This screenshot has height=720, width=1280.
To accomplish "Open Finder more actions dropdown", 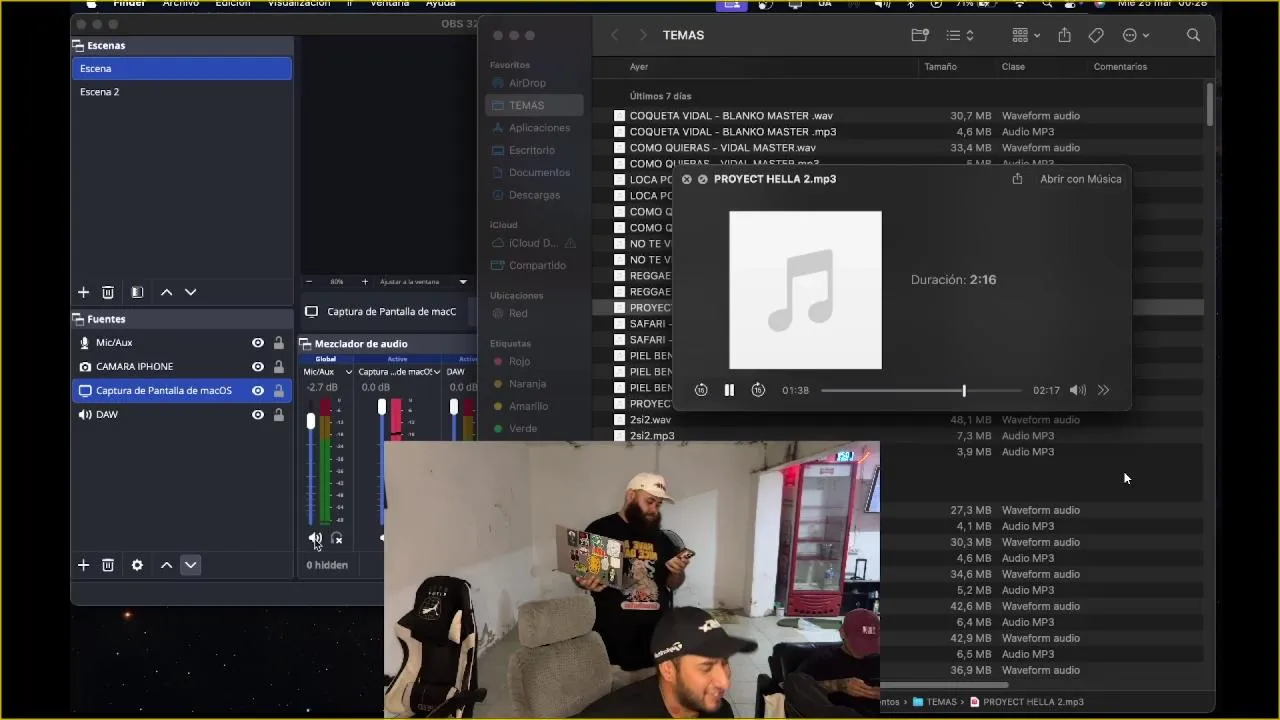I will click(x=1136, y=35).
